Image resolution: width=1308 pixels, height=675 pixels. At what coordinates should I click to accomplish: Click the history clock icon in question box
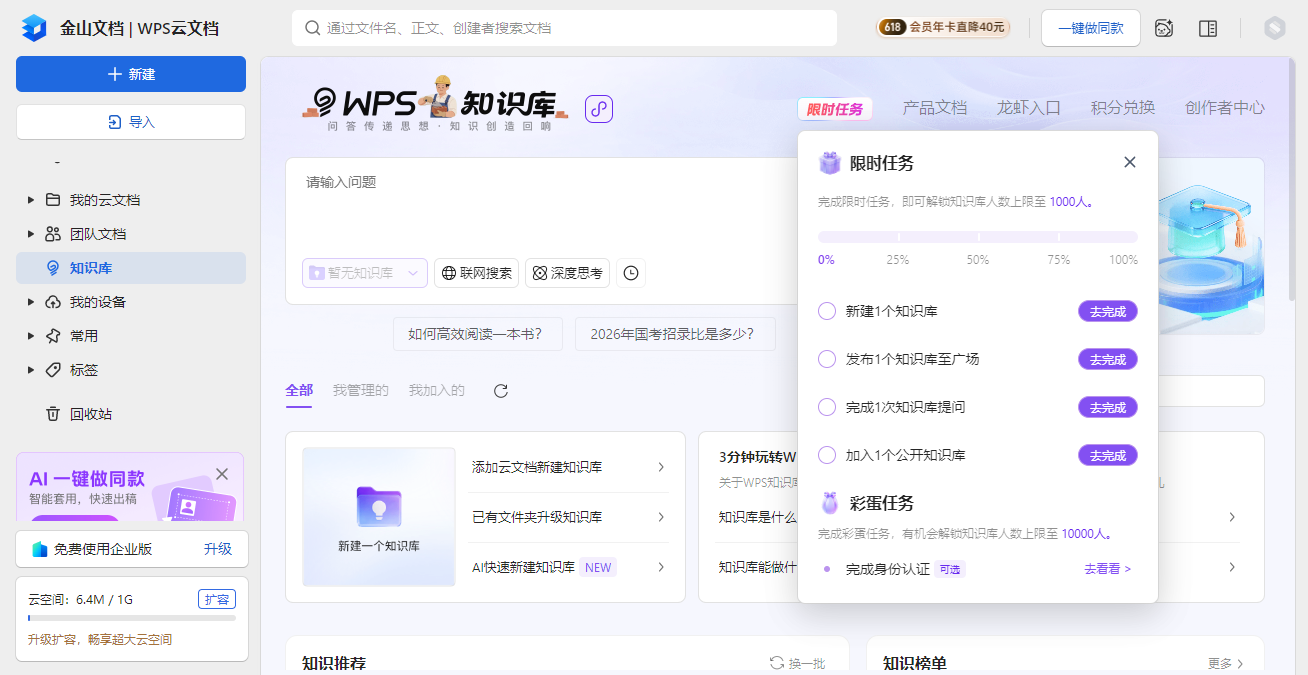click(x=631, y=273)
